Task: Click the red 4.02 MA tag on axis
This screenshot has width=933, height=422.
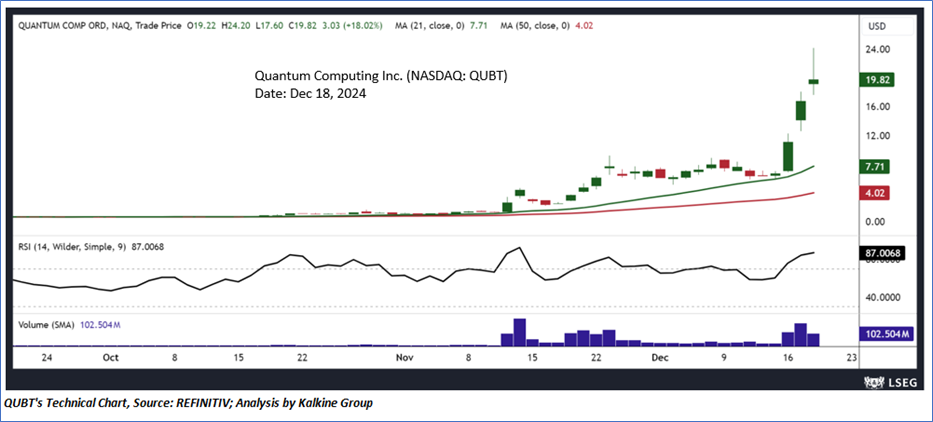Action: 874,193
